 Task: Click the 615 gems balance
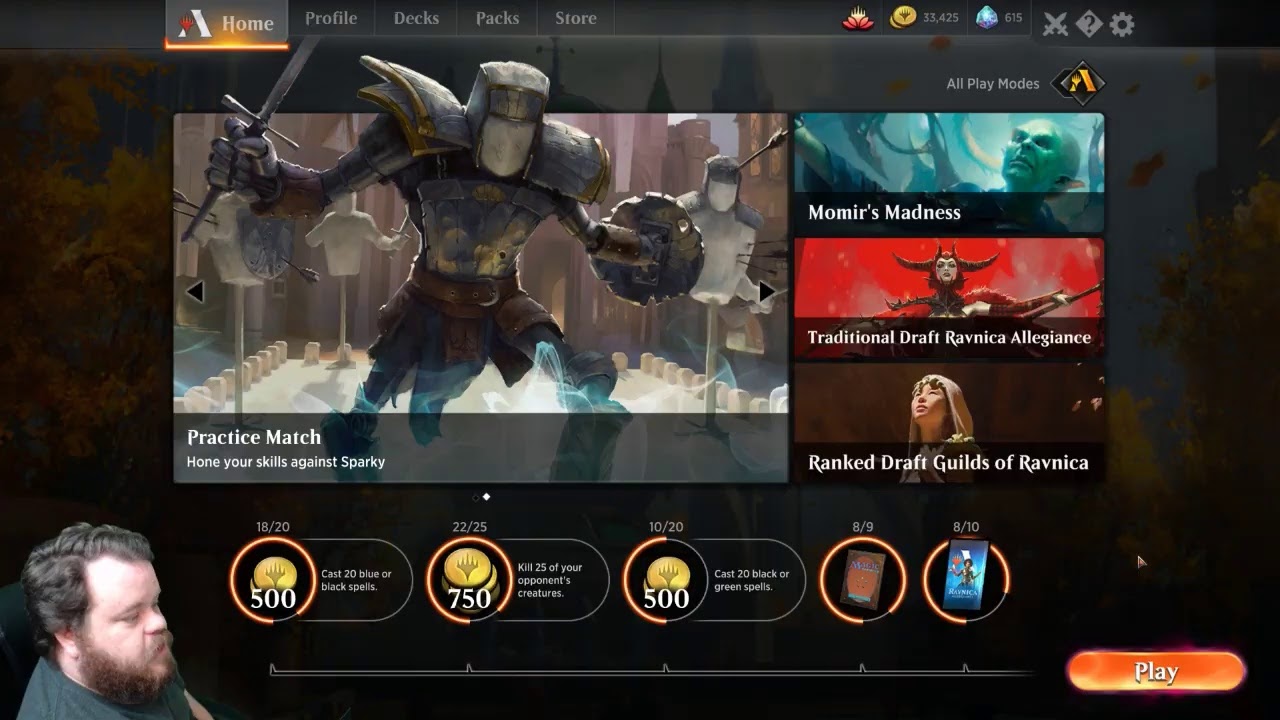pos(1013,18)
